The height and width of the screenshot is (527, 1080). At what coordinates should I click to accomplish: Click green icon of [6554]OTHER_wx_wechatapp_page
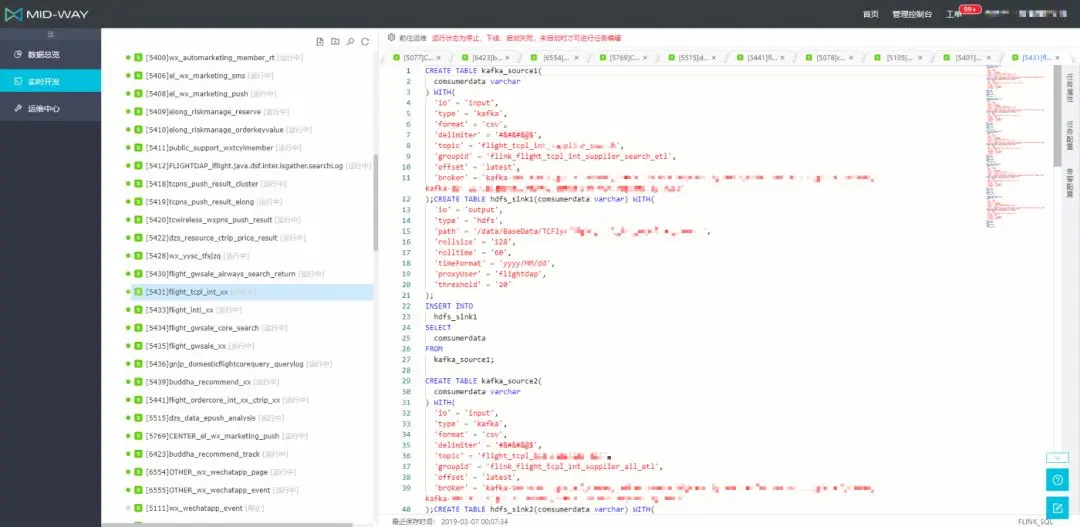point(138,472)
